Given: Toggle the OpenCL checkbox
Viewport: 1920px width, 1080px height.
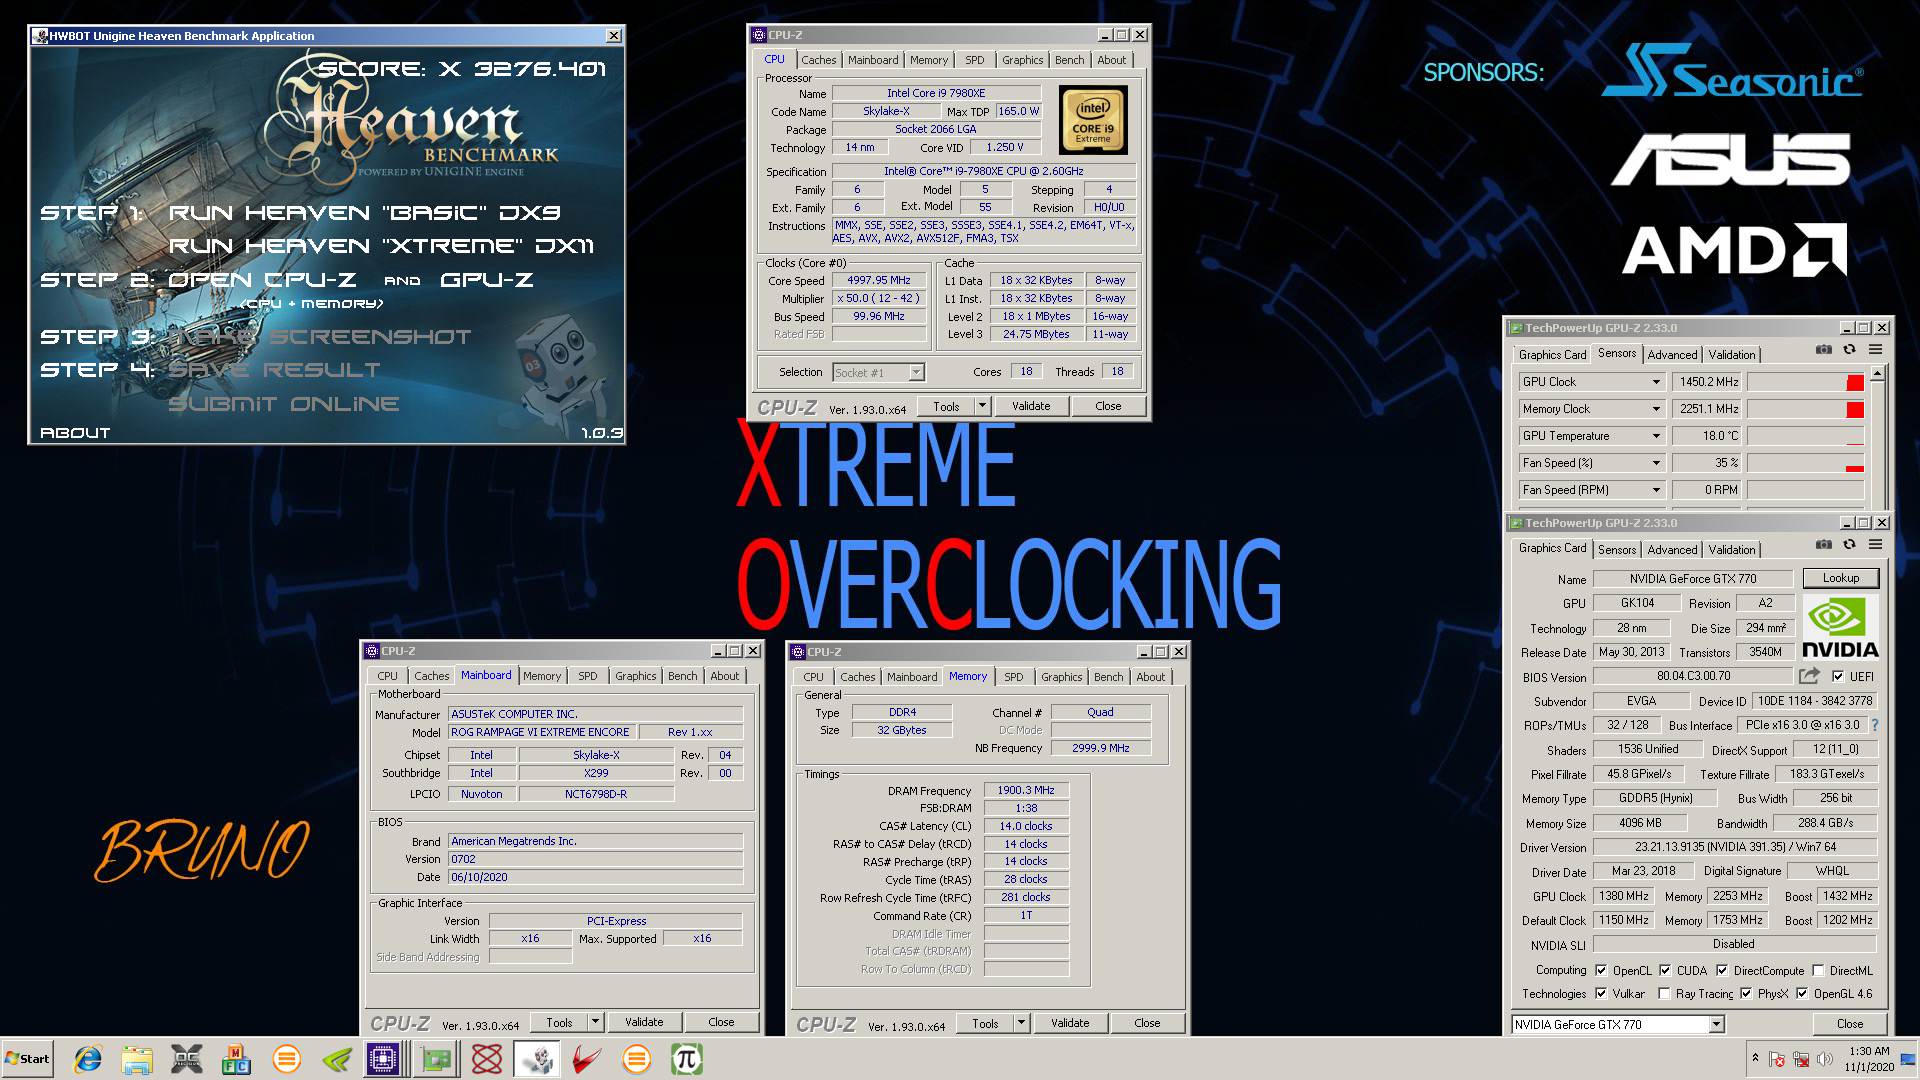Looking at the screenshot, I should tap(1601, 970).
